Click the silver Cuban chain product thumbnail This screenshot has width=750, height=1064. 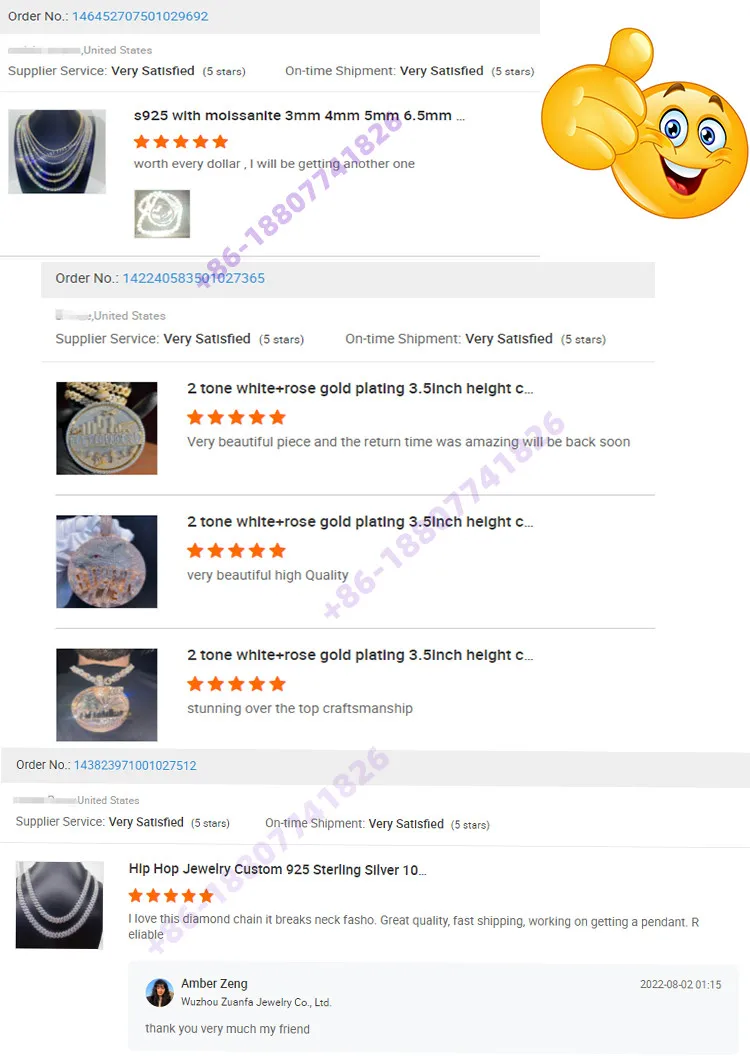[x=60, y=905]
